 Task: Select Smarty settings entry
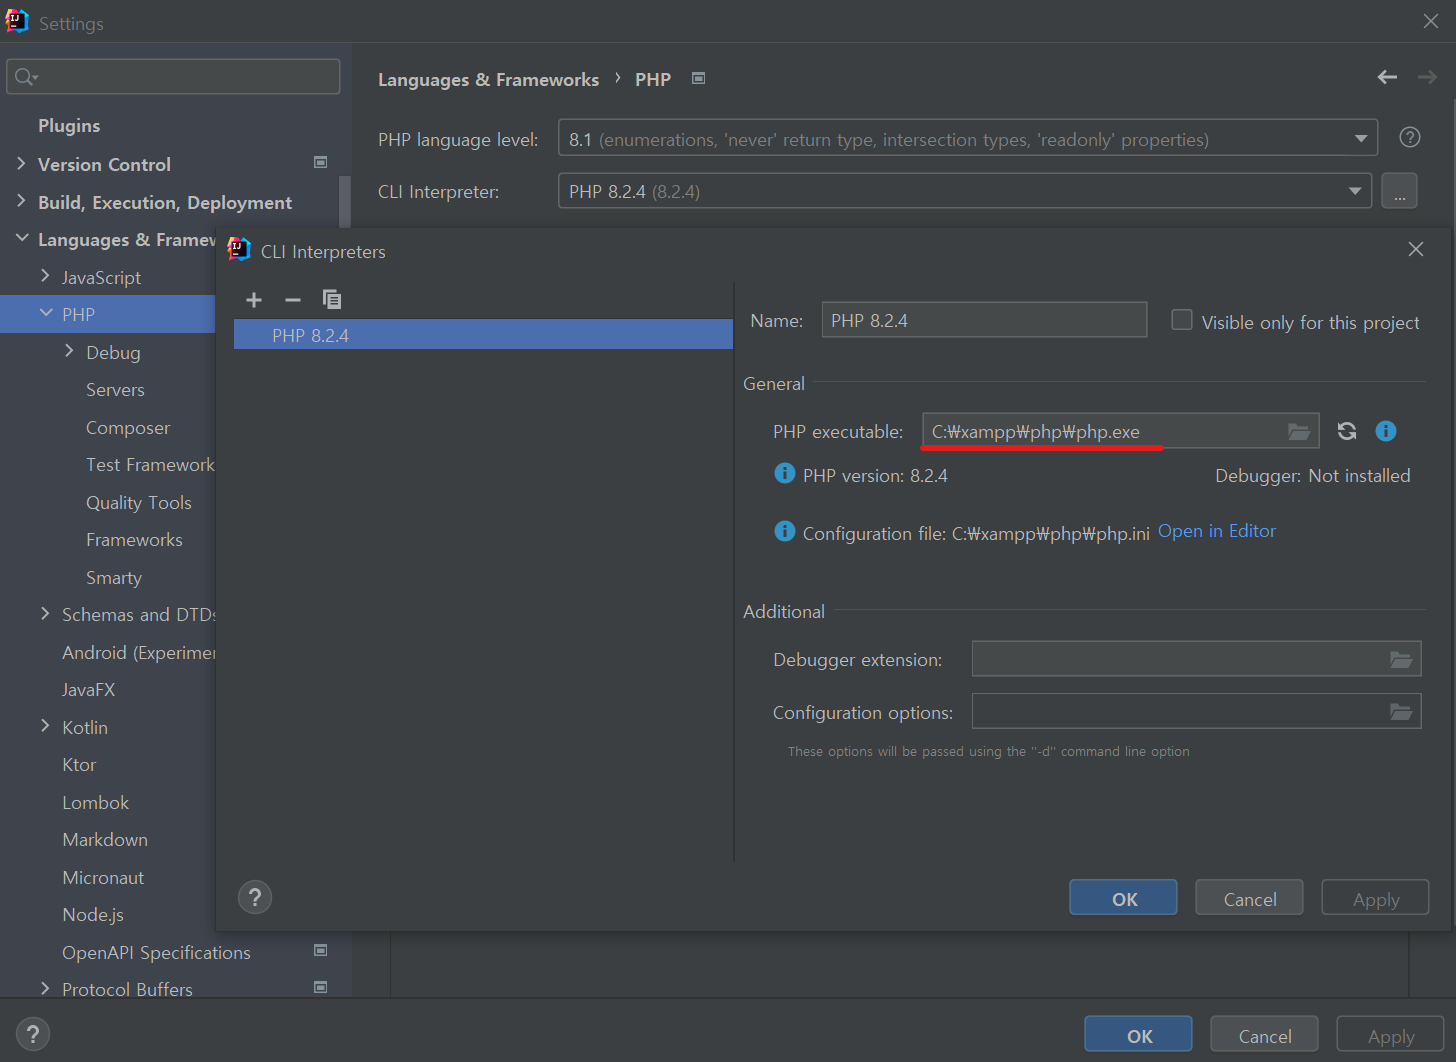pos(114,578)
